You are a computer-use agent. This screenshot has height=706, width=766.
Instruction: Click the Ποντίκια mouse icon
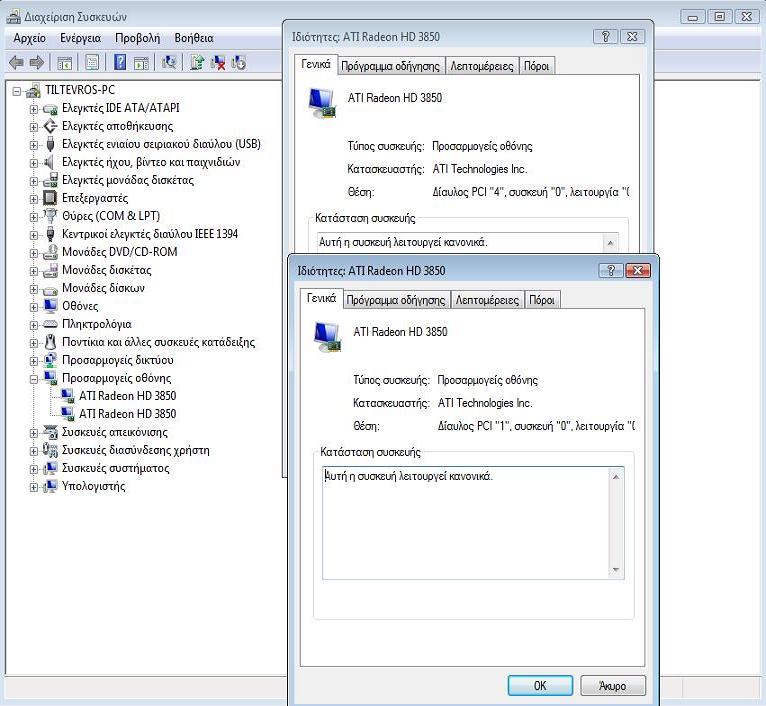point(50,342)
